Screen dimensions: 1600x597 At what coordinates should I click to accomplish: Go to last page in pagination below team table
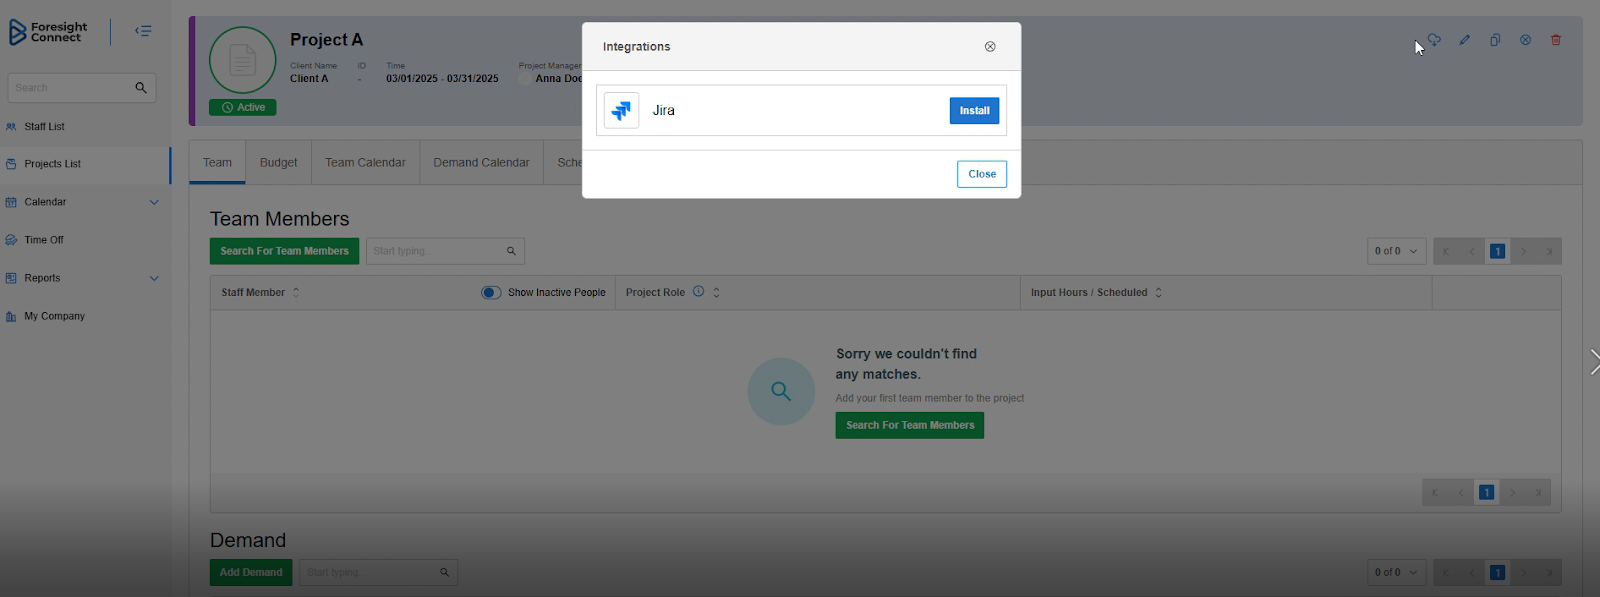pyautogui.click(x=1539, y=492)
